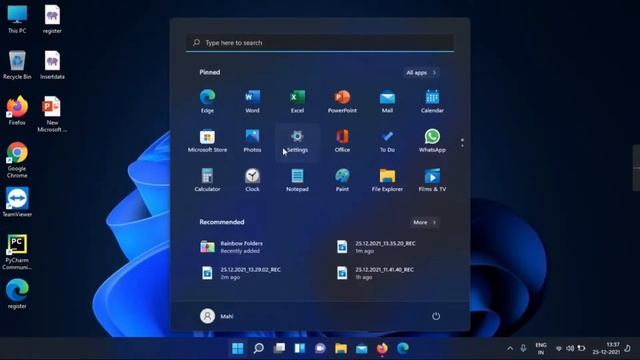Viewport: 640px width, 360px height.
Task: Select the Firefox desktop shortcut
Action: [x=17, y=110]
